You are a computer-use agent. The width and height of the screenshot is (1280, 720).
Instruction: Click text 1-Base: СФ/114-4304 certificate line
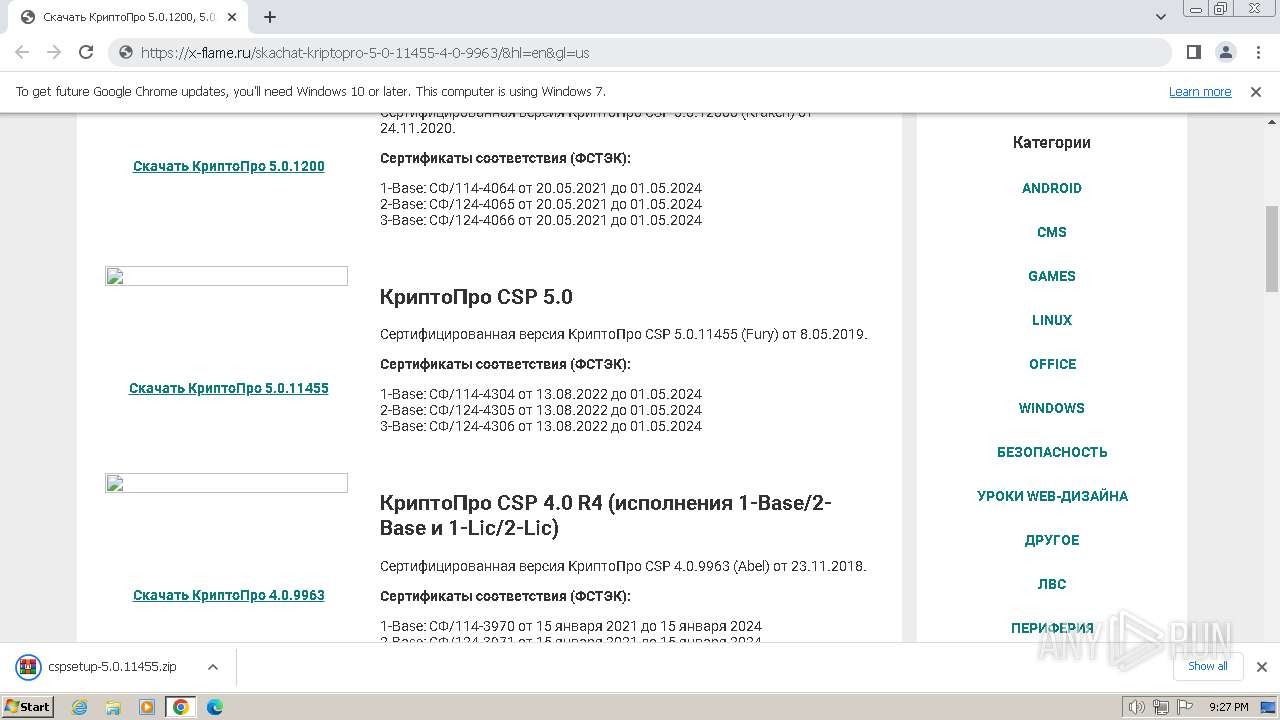pyautogui.click(x=541, y=394)
